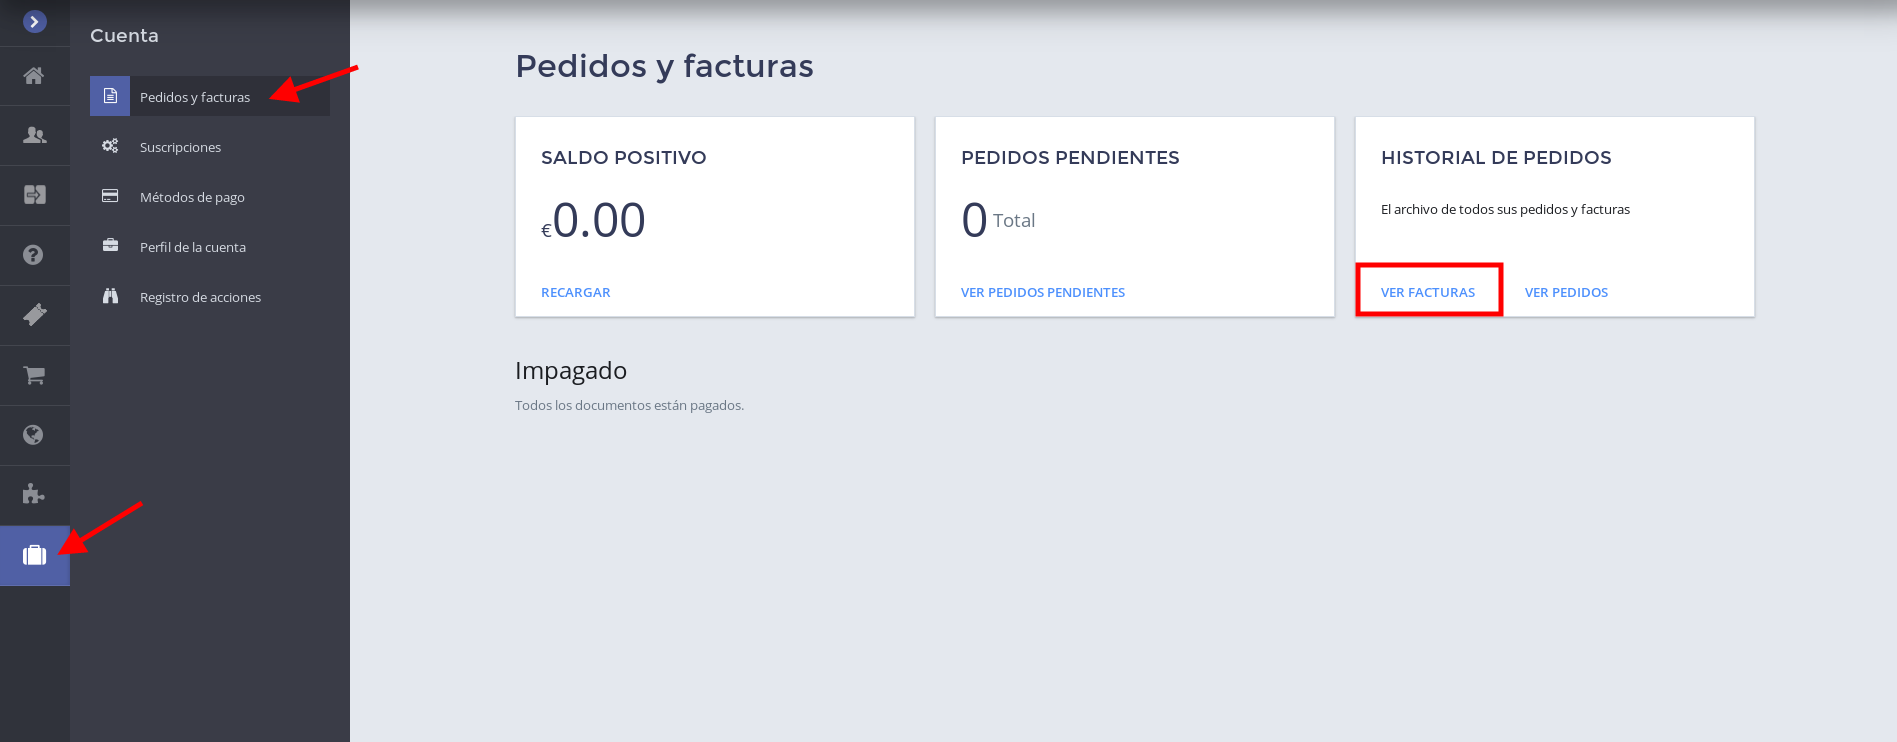Click the VER FACTURAS link
Screen dimensions: 1897x742
click(x=1428, y=292)
